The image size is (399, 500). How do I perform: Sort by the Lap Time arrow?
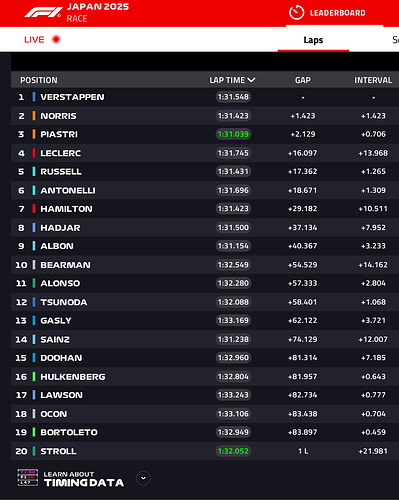click(x=251, y=80)
